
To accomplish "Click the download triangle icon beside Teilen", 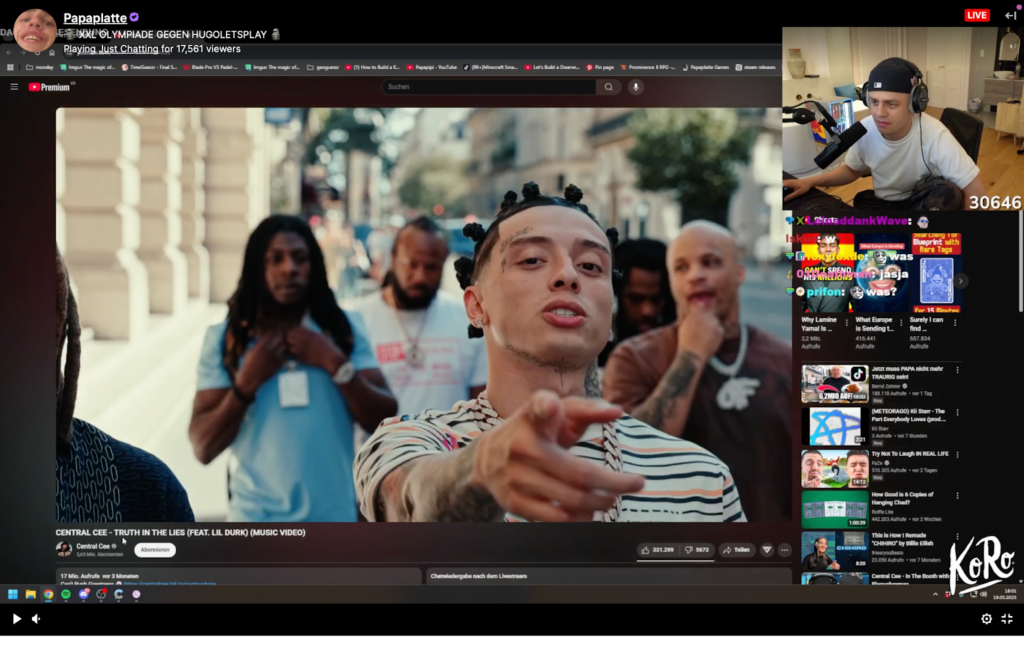I will (x=767, y=550).
